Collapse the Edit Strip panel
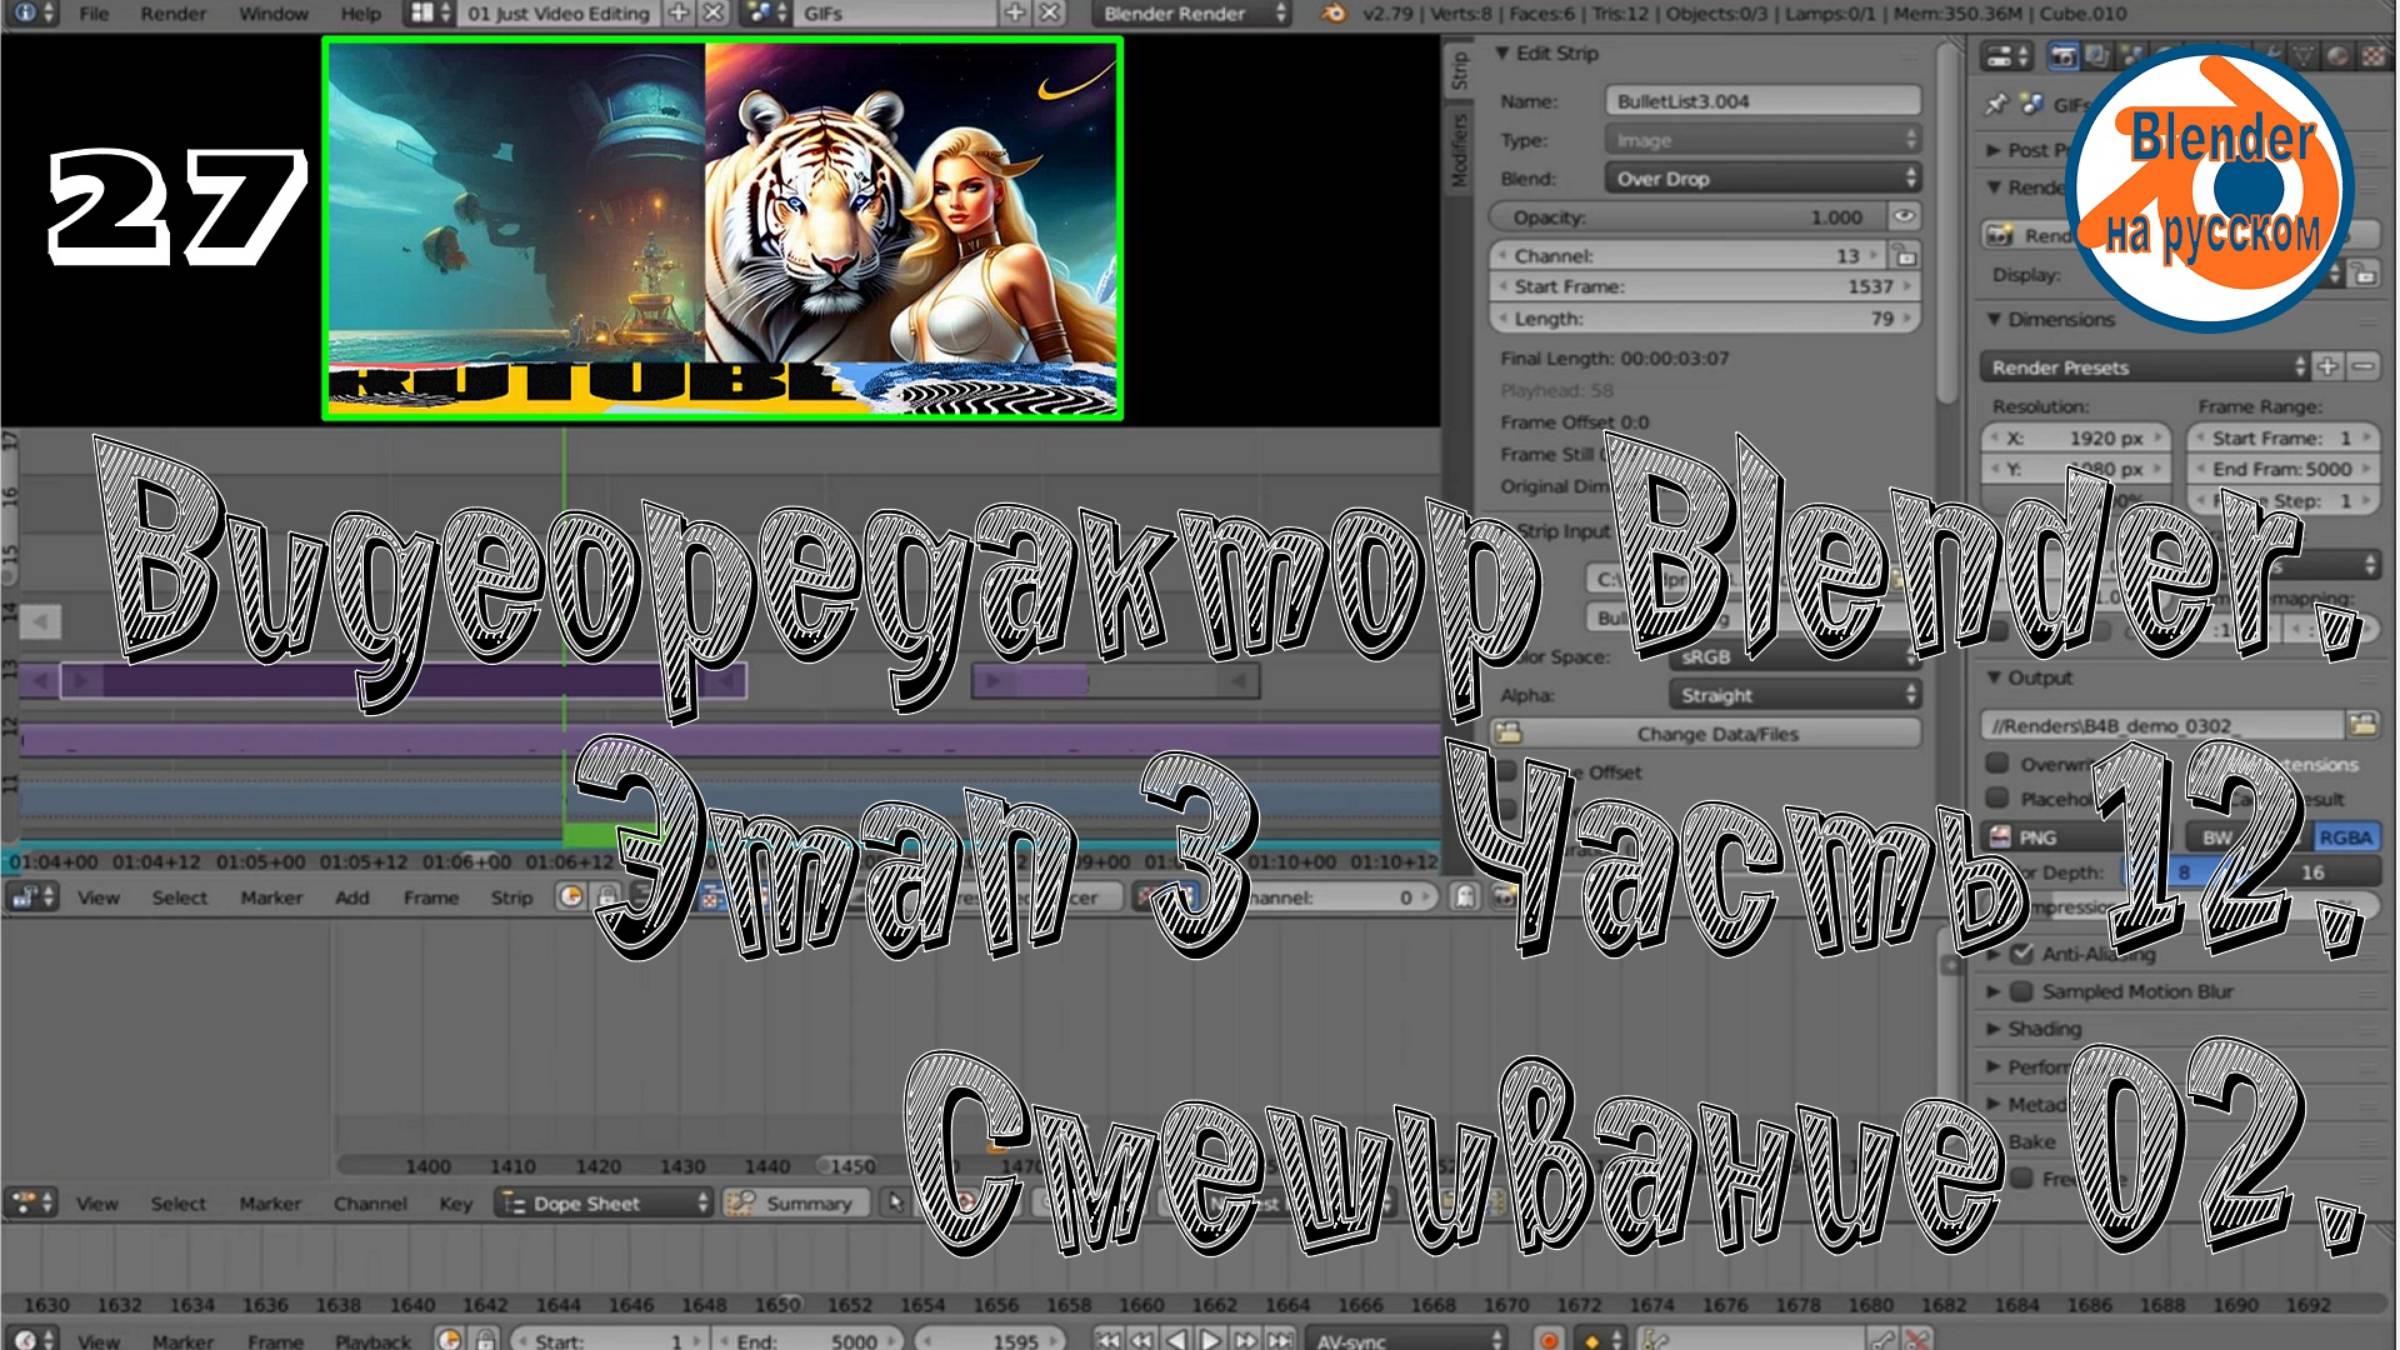2400x1350 pixels. [x=1503, y=53]
